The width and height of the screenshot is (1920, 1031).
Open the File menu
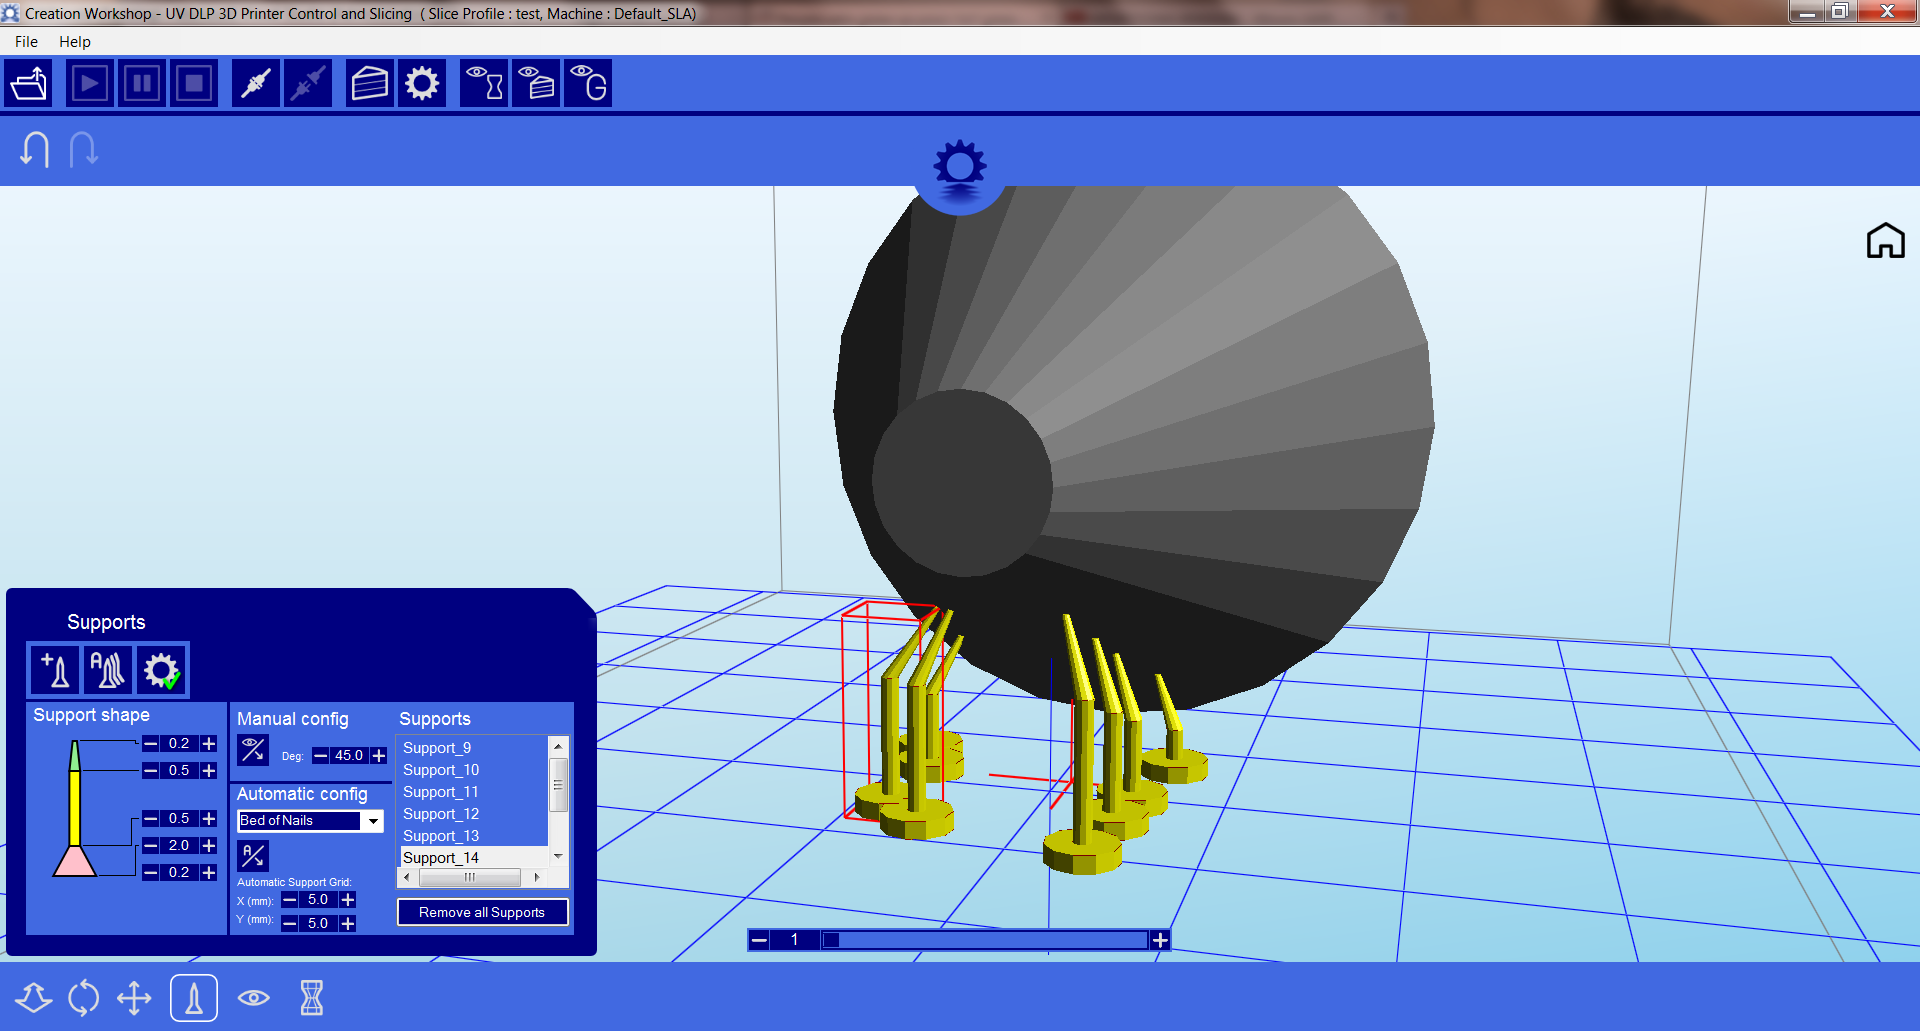tap(26, 42)
